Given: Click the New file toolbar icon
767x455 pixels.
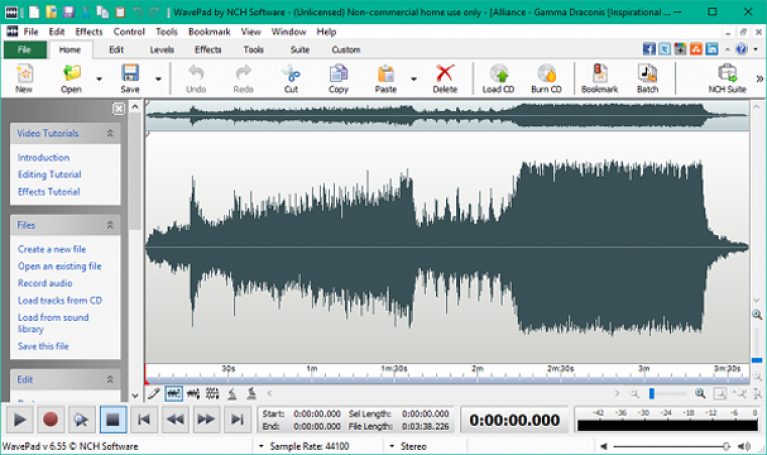Looking at the screenshot, I should point(24,73).
